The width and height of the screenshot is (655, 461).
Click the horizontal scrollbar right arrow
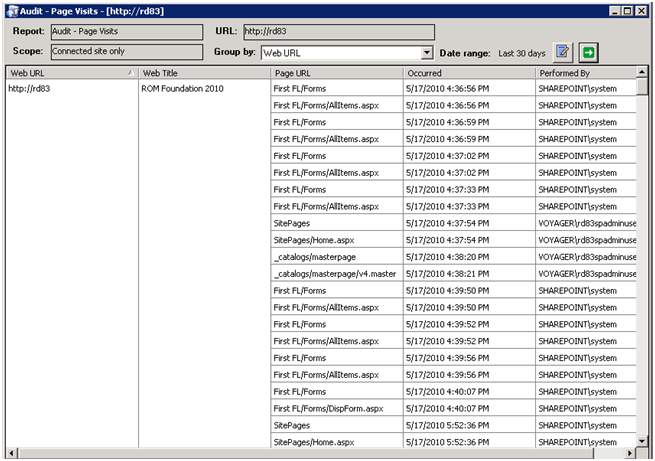[x=630, y=453]
